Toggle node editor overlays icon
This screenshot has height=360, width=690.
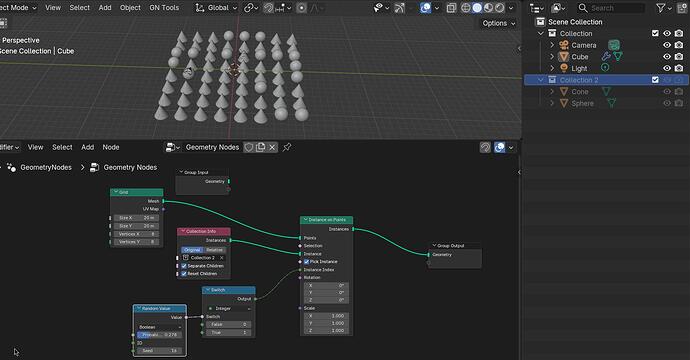pyautogui.click(x=499, y=147)
